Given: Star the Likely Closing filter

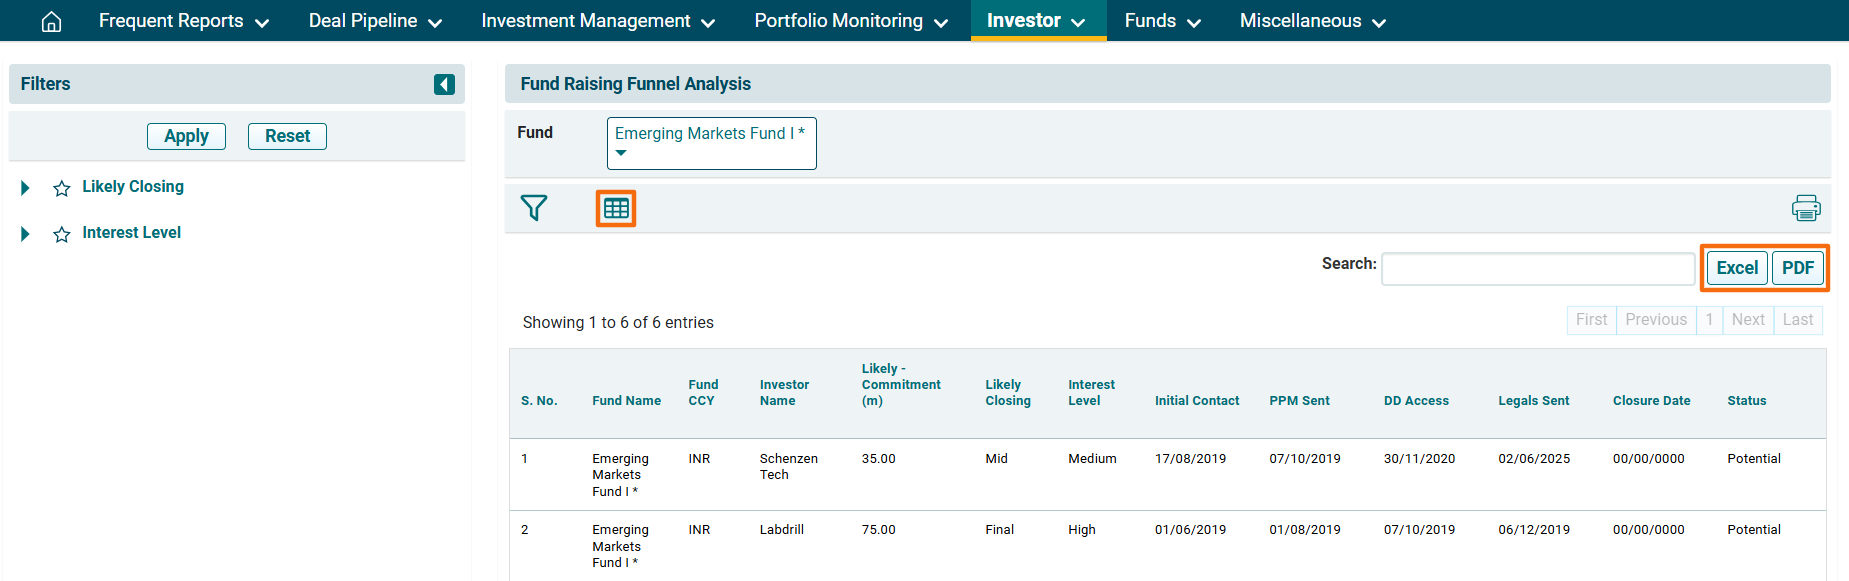Looking at the screenshot, I should (62, 188).
